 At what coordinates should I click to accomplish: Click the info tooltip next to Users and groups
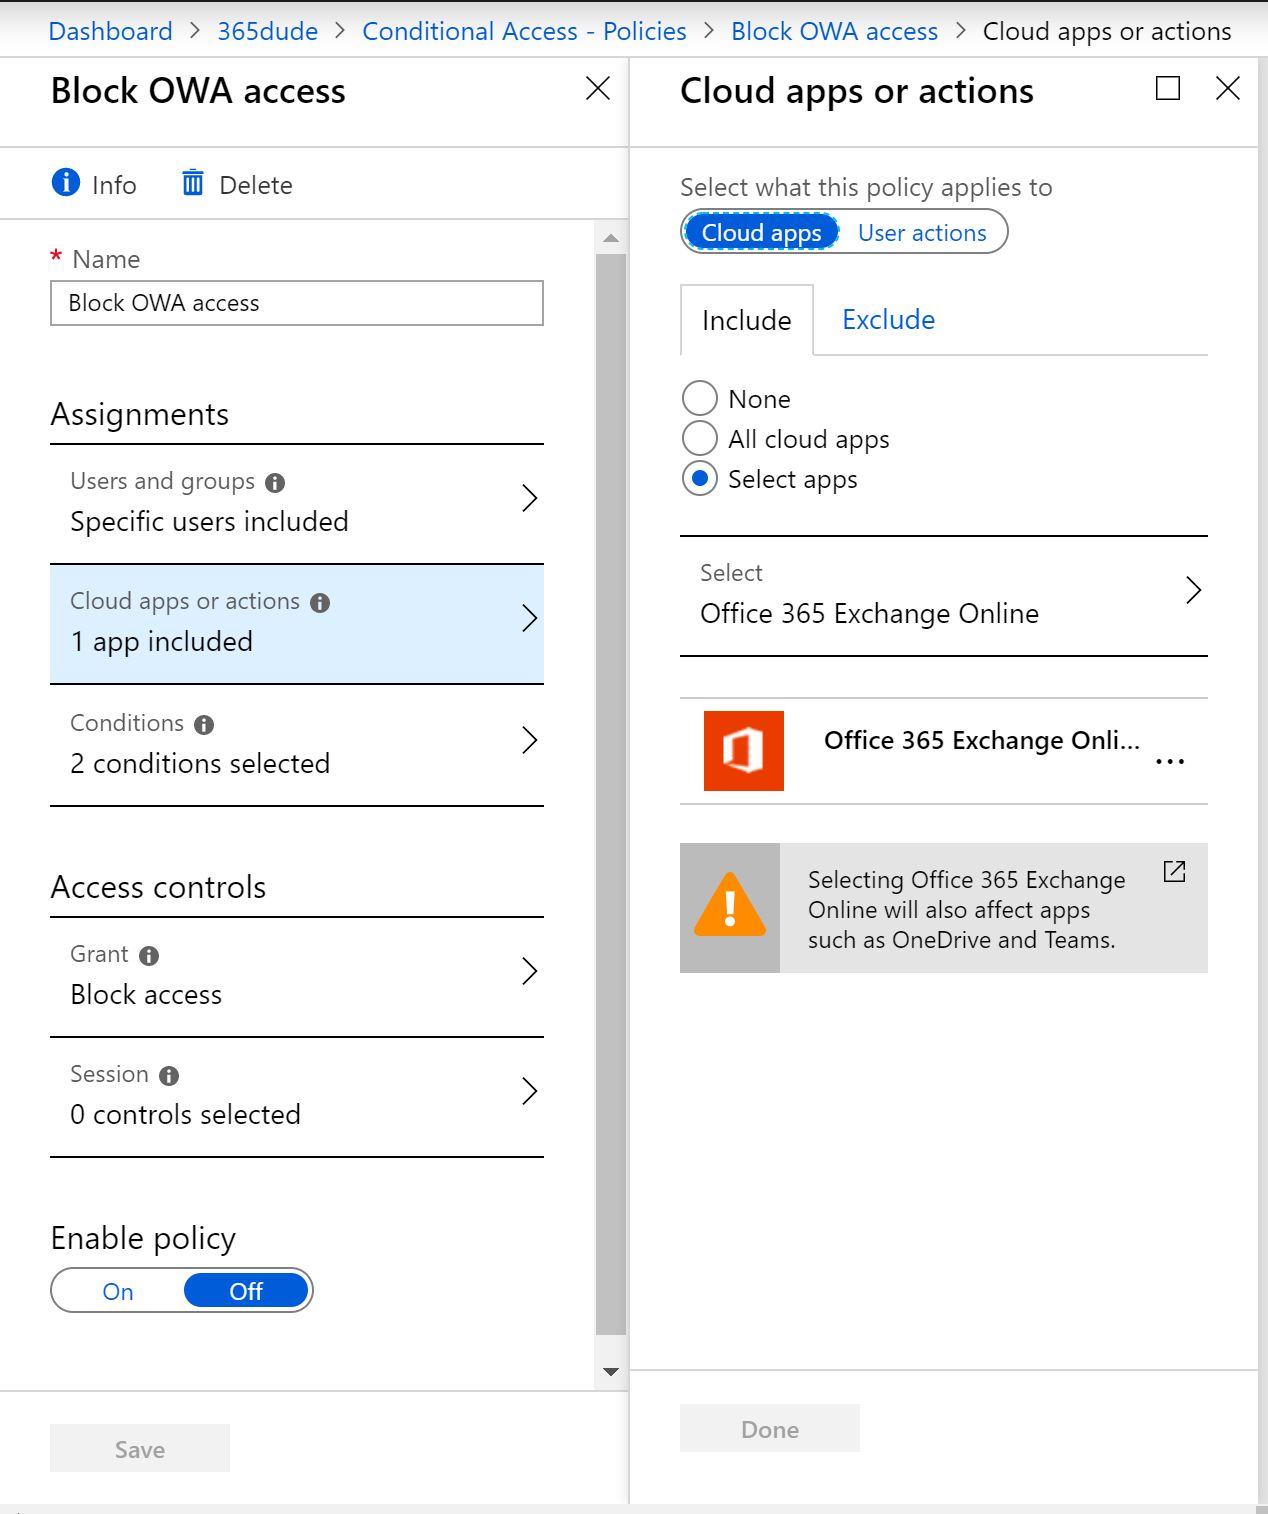(x=276, y=481)
